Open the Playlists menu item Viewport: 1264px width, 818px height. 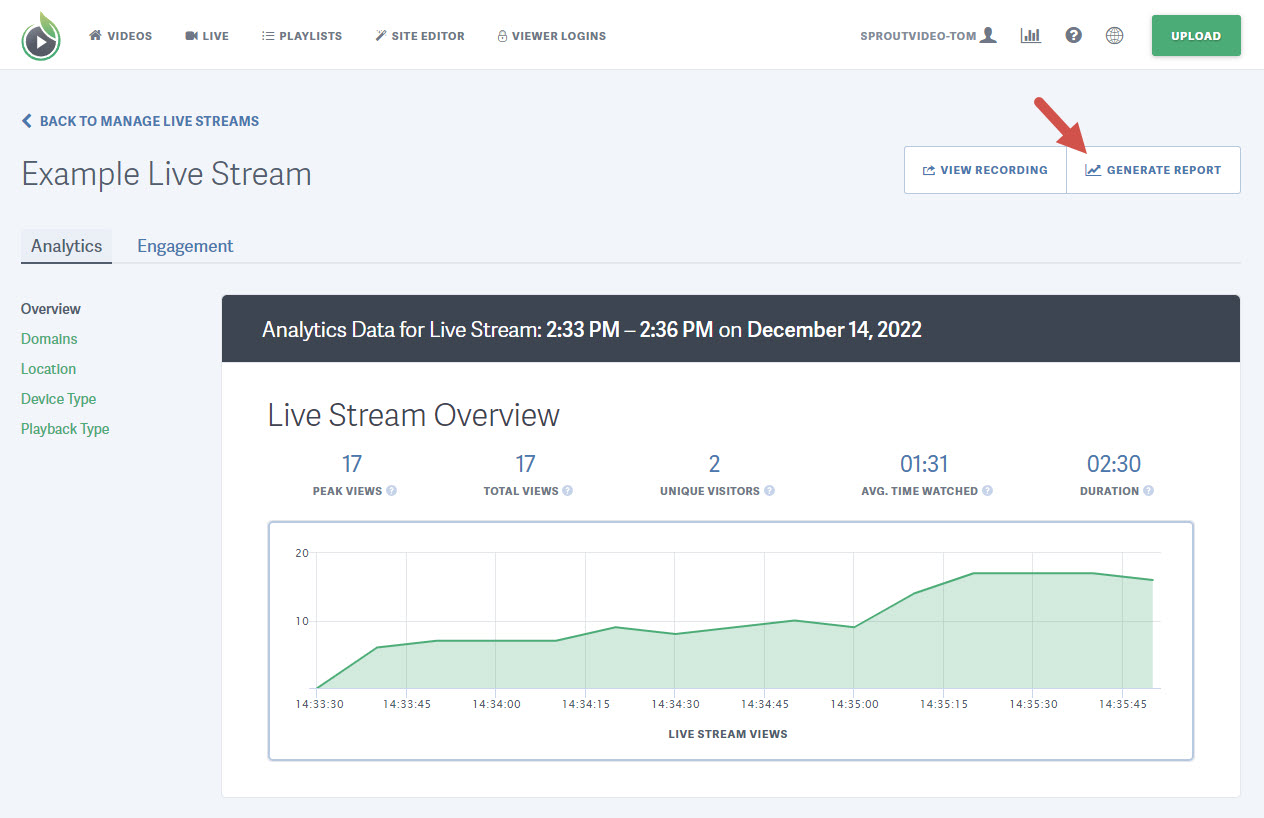click(301, 35)
